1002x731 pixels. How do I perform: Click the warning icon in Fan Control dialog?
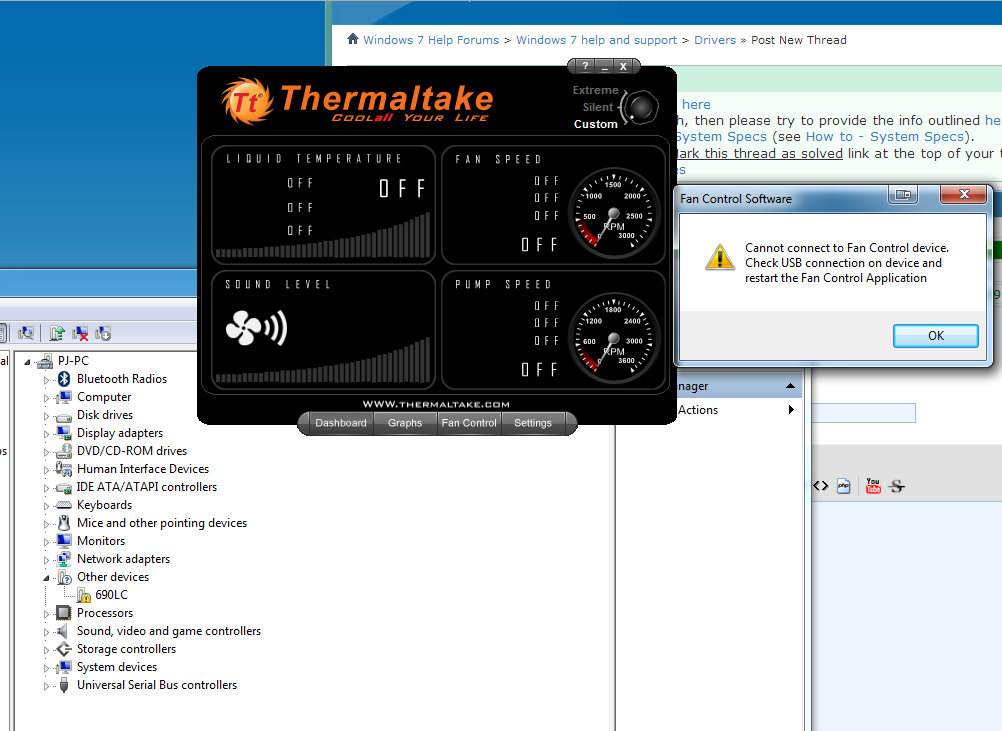[720, 258]
